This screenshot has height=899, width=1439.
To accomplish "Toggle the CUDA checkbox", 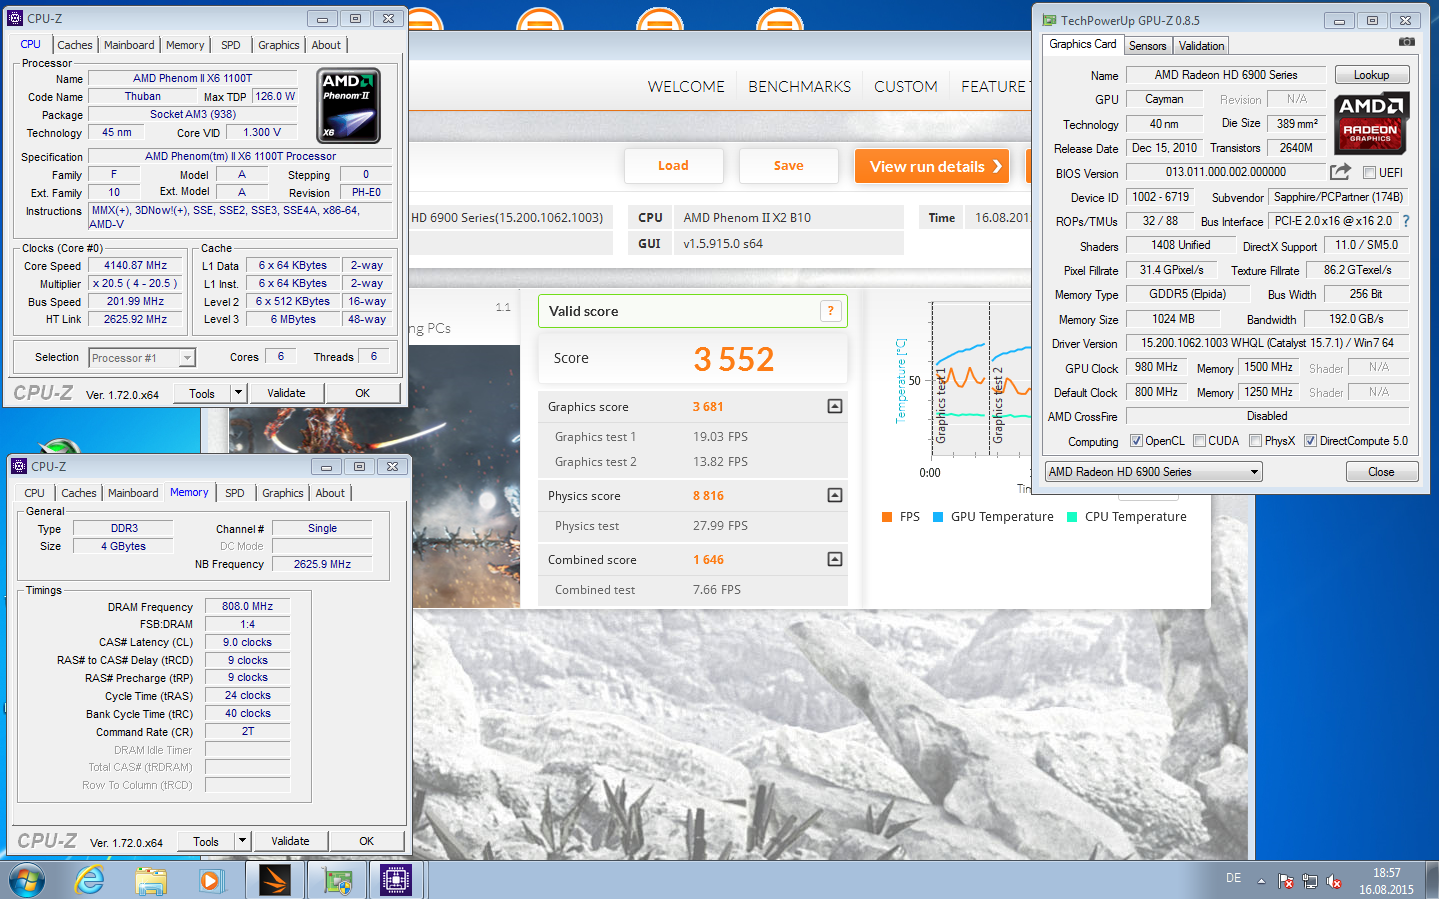I will [x=1199, y=441].
